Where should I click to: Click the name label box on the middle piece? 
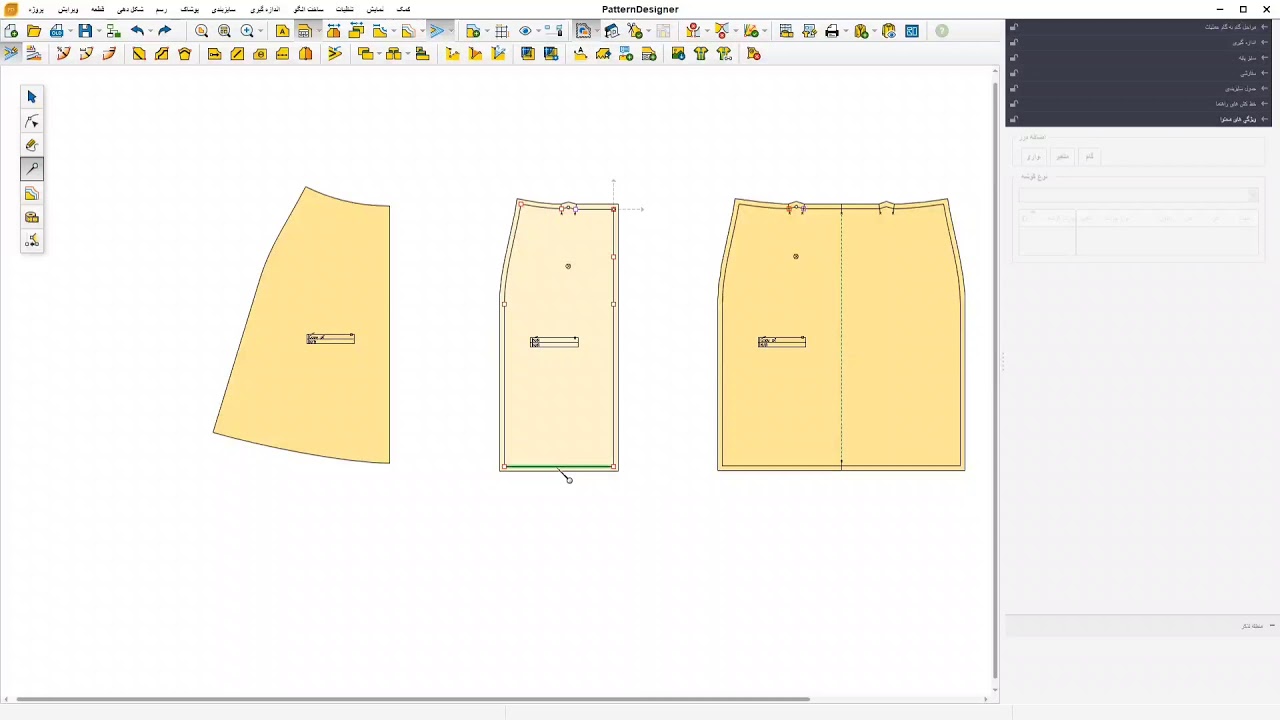point(554,342)
